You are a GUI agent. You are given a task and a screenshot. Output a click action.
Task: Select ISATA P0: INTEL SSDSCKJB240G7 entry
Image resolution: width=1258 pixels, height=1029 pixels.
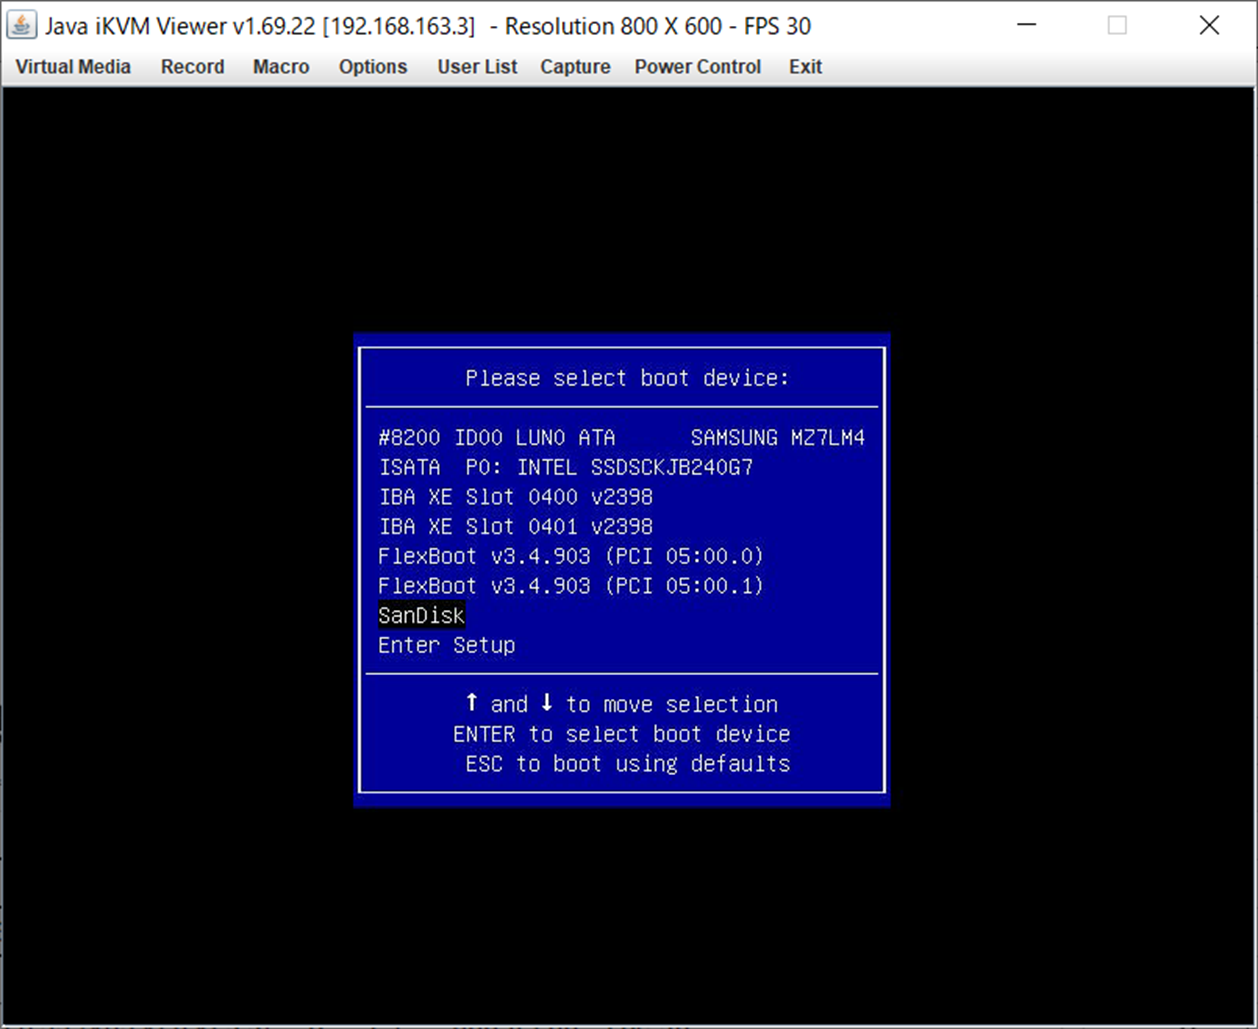pos(566,467)
